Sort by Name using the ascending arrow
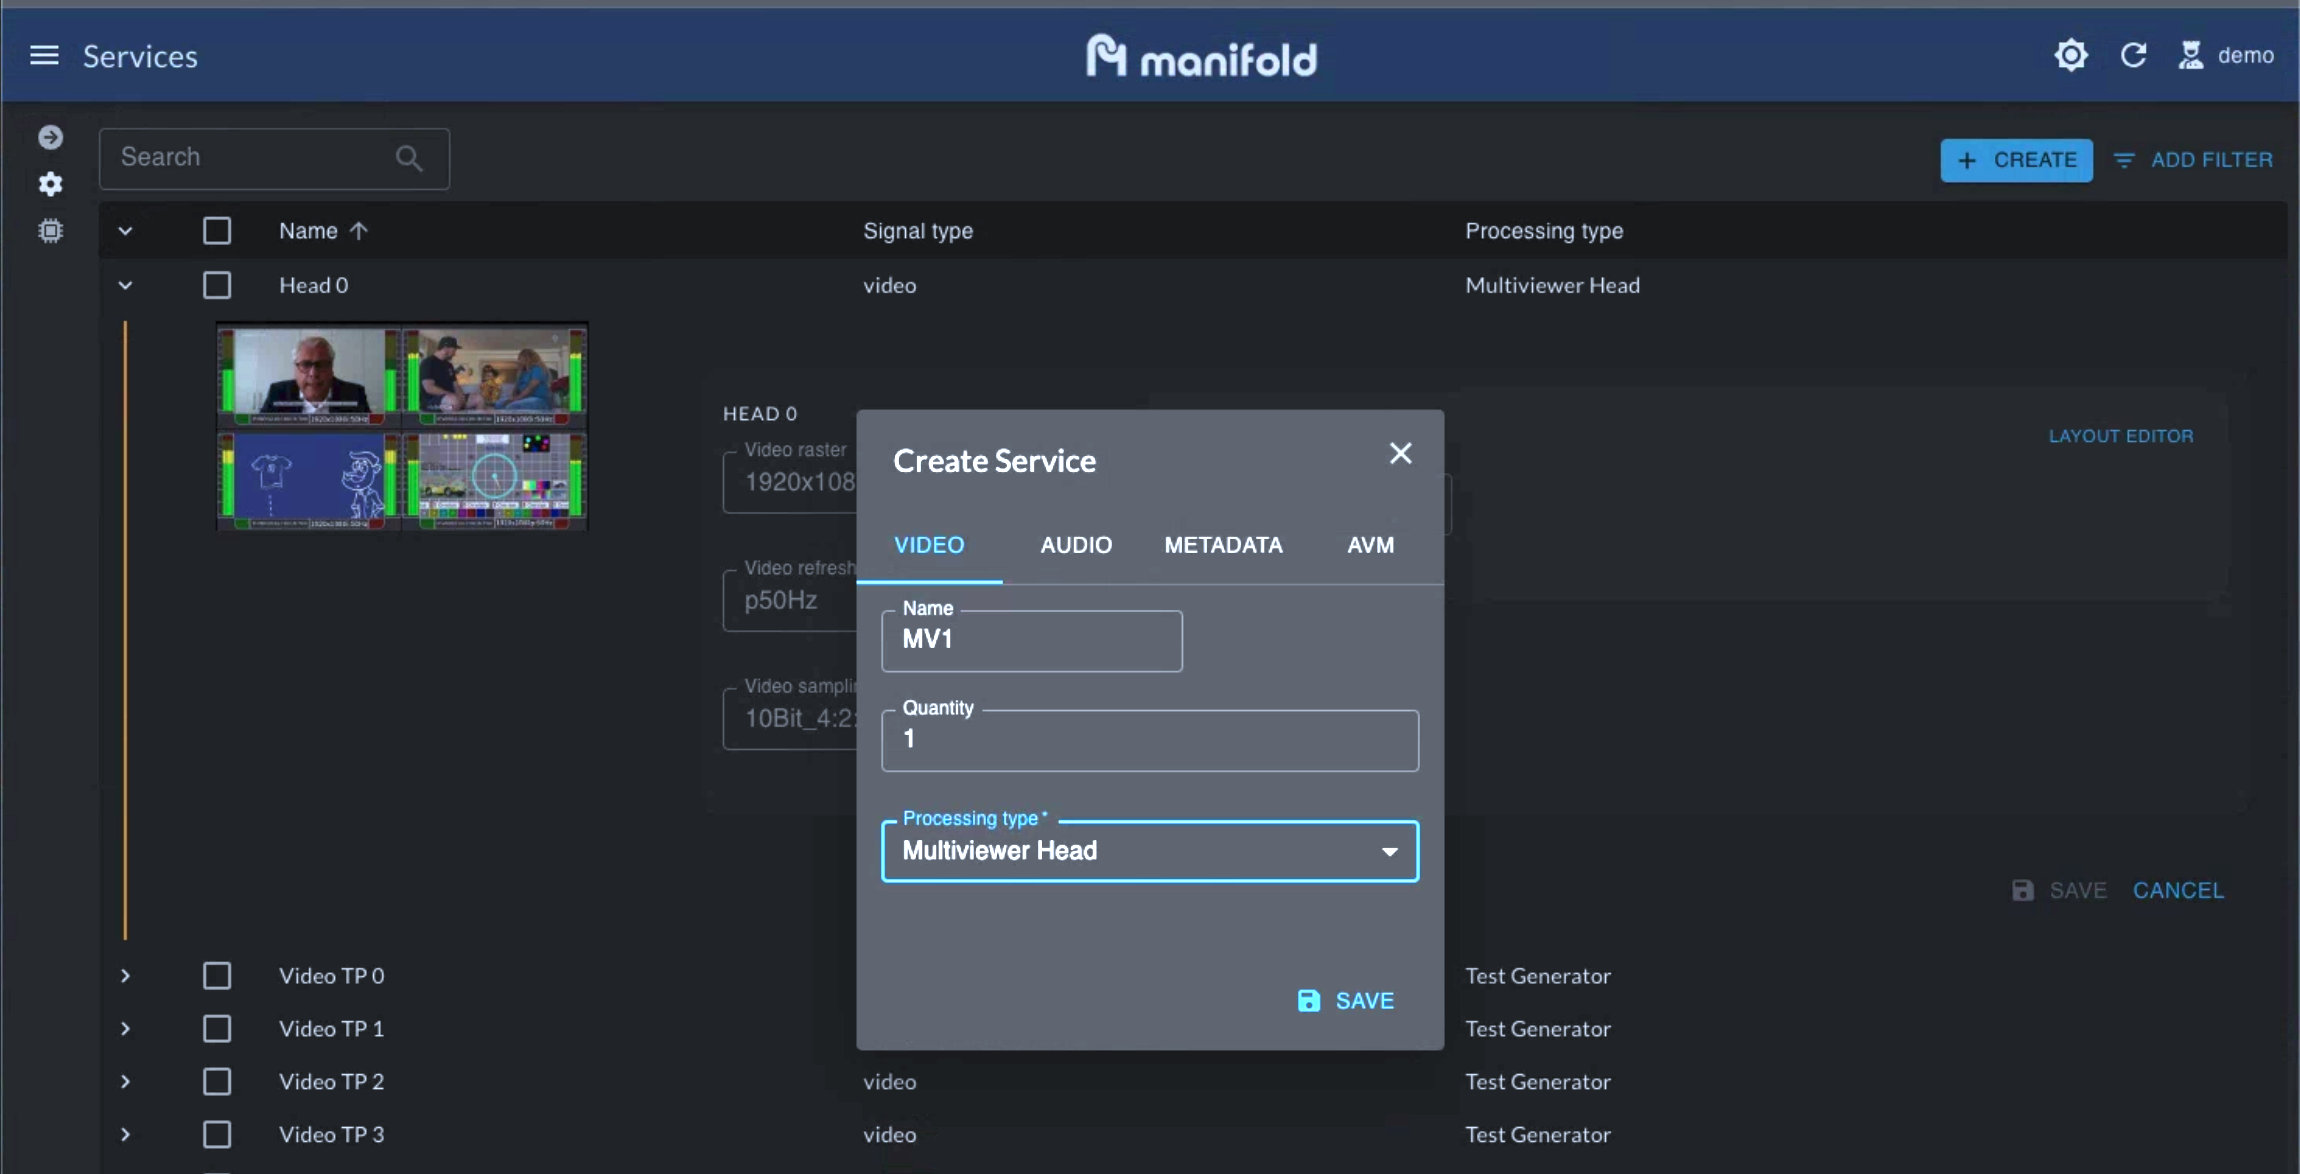Image resolution: width=2300 pixels, height=1174 pixels. coord(358,230)
